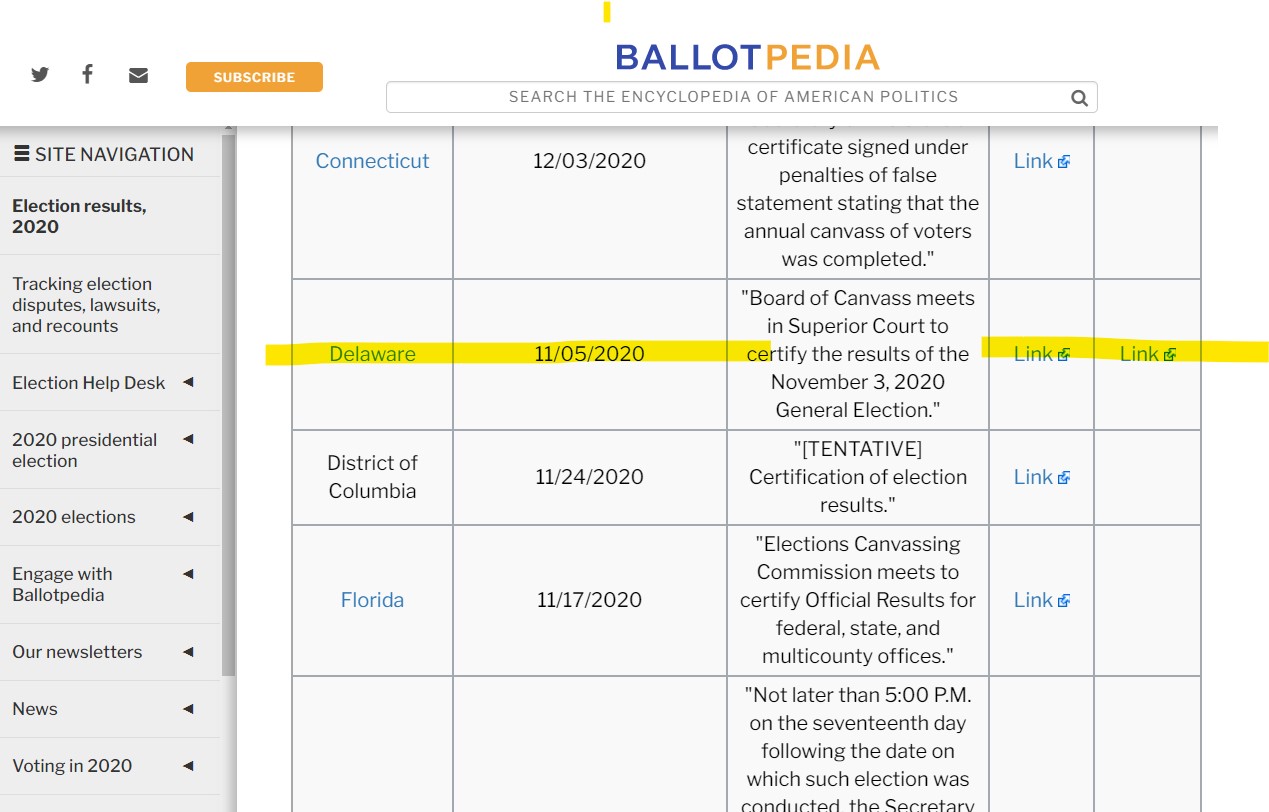
Task: Expand the 2020 elections submenu arrow
Action: click(188, 516)
